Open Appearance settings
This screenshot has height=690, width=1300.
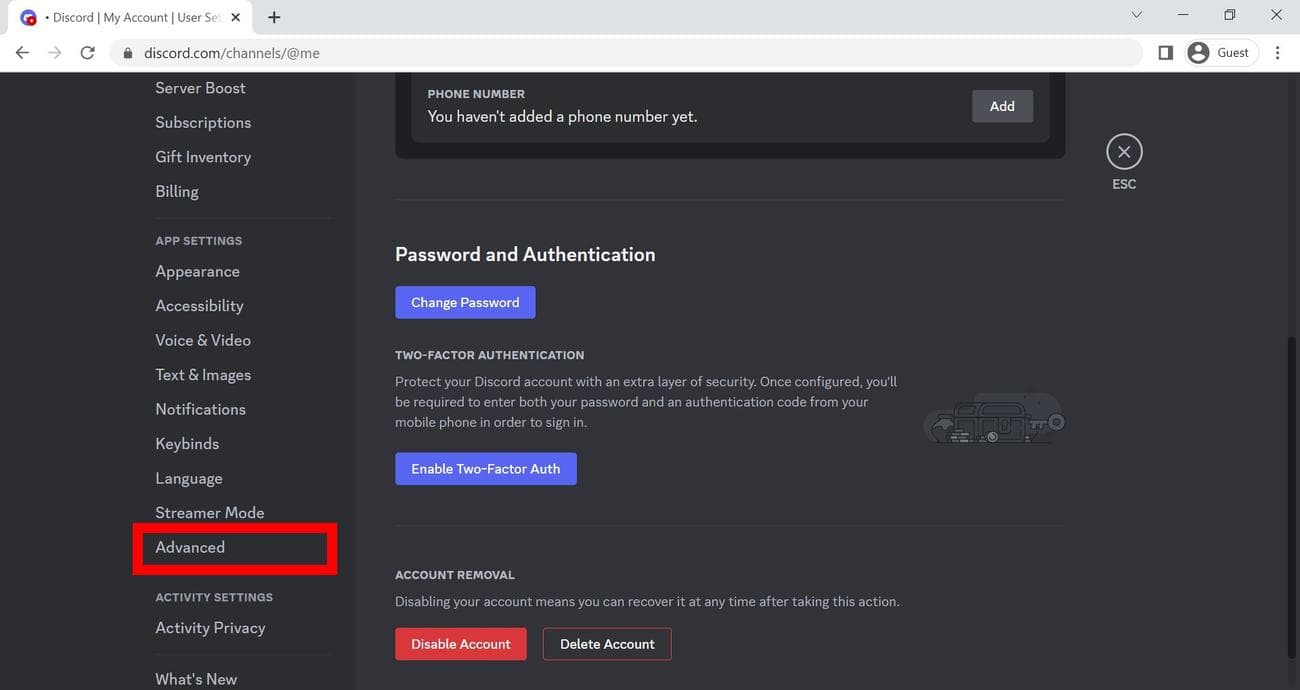click(197, 271)
